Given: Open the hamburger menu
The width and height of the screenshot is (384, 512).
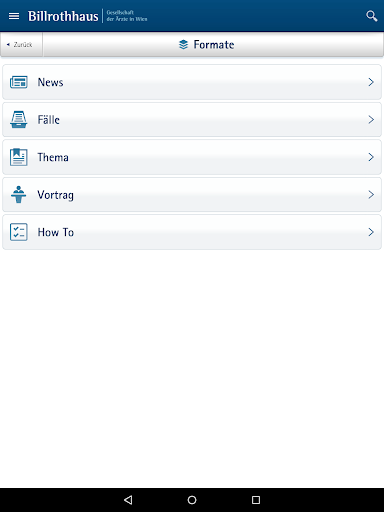Looking at the screenshot, I should point(14,16).
